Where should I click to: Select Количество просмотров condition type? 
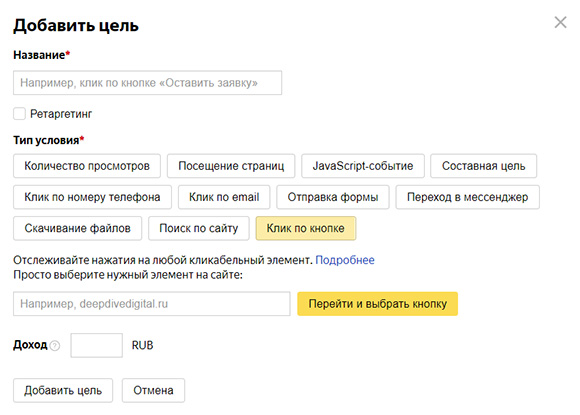pos(87,166)
